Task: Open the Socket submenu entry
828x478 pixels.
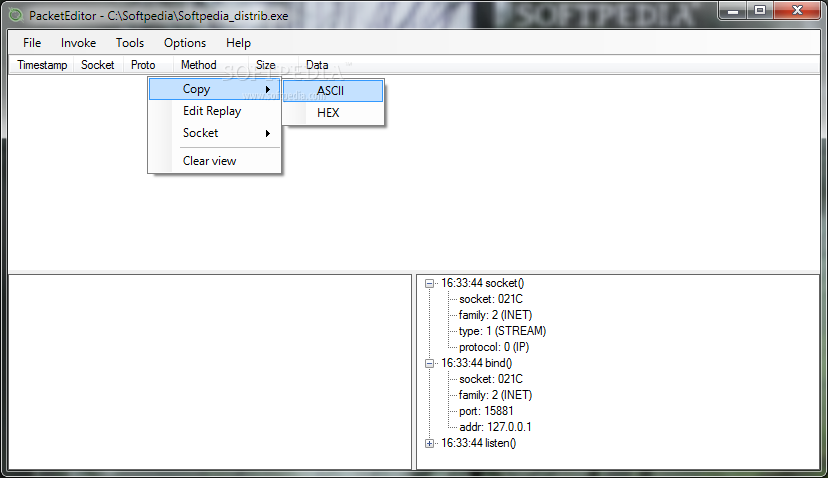Action: (214, 133)
